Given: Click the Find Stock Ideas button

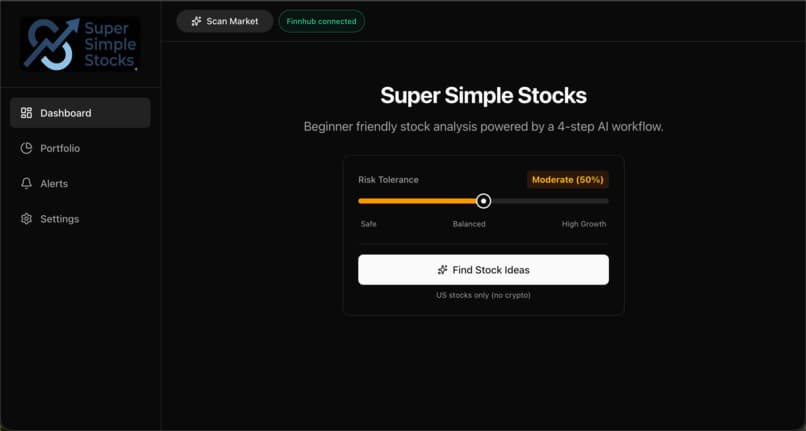Looking at the screenshot, I should 483,270.
